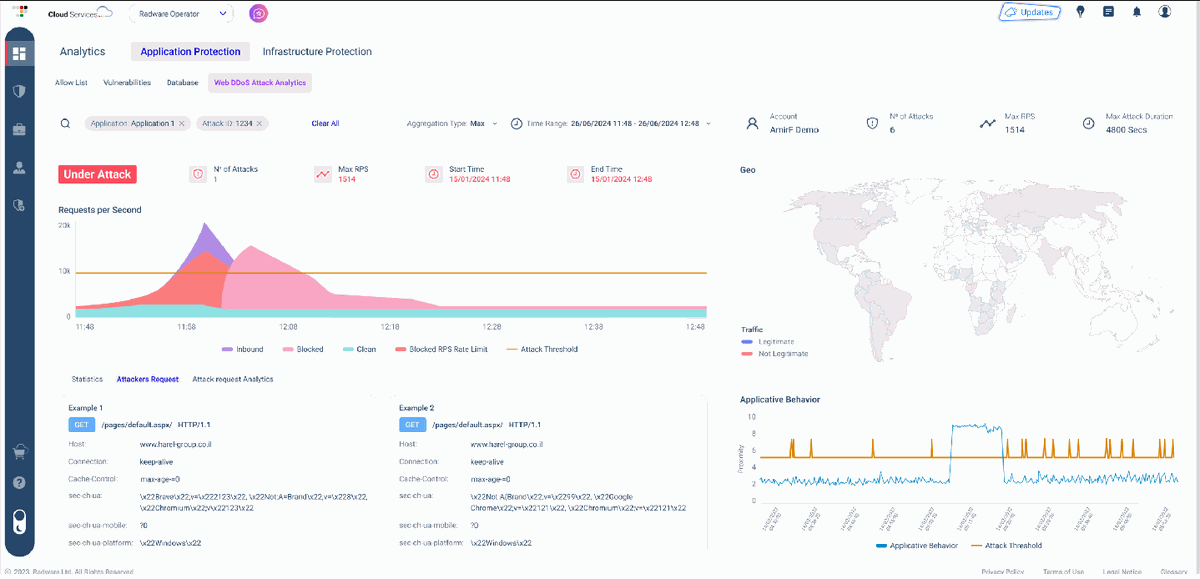Open the Database sub-tab

coord(182,83)
